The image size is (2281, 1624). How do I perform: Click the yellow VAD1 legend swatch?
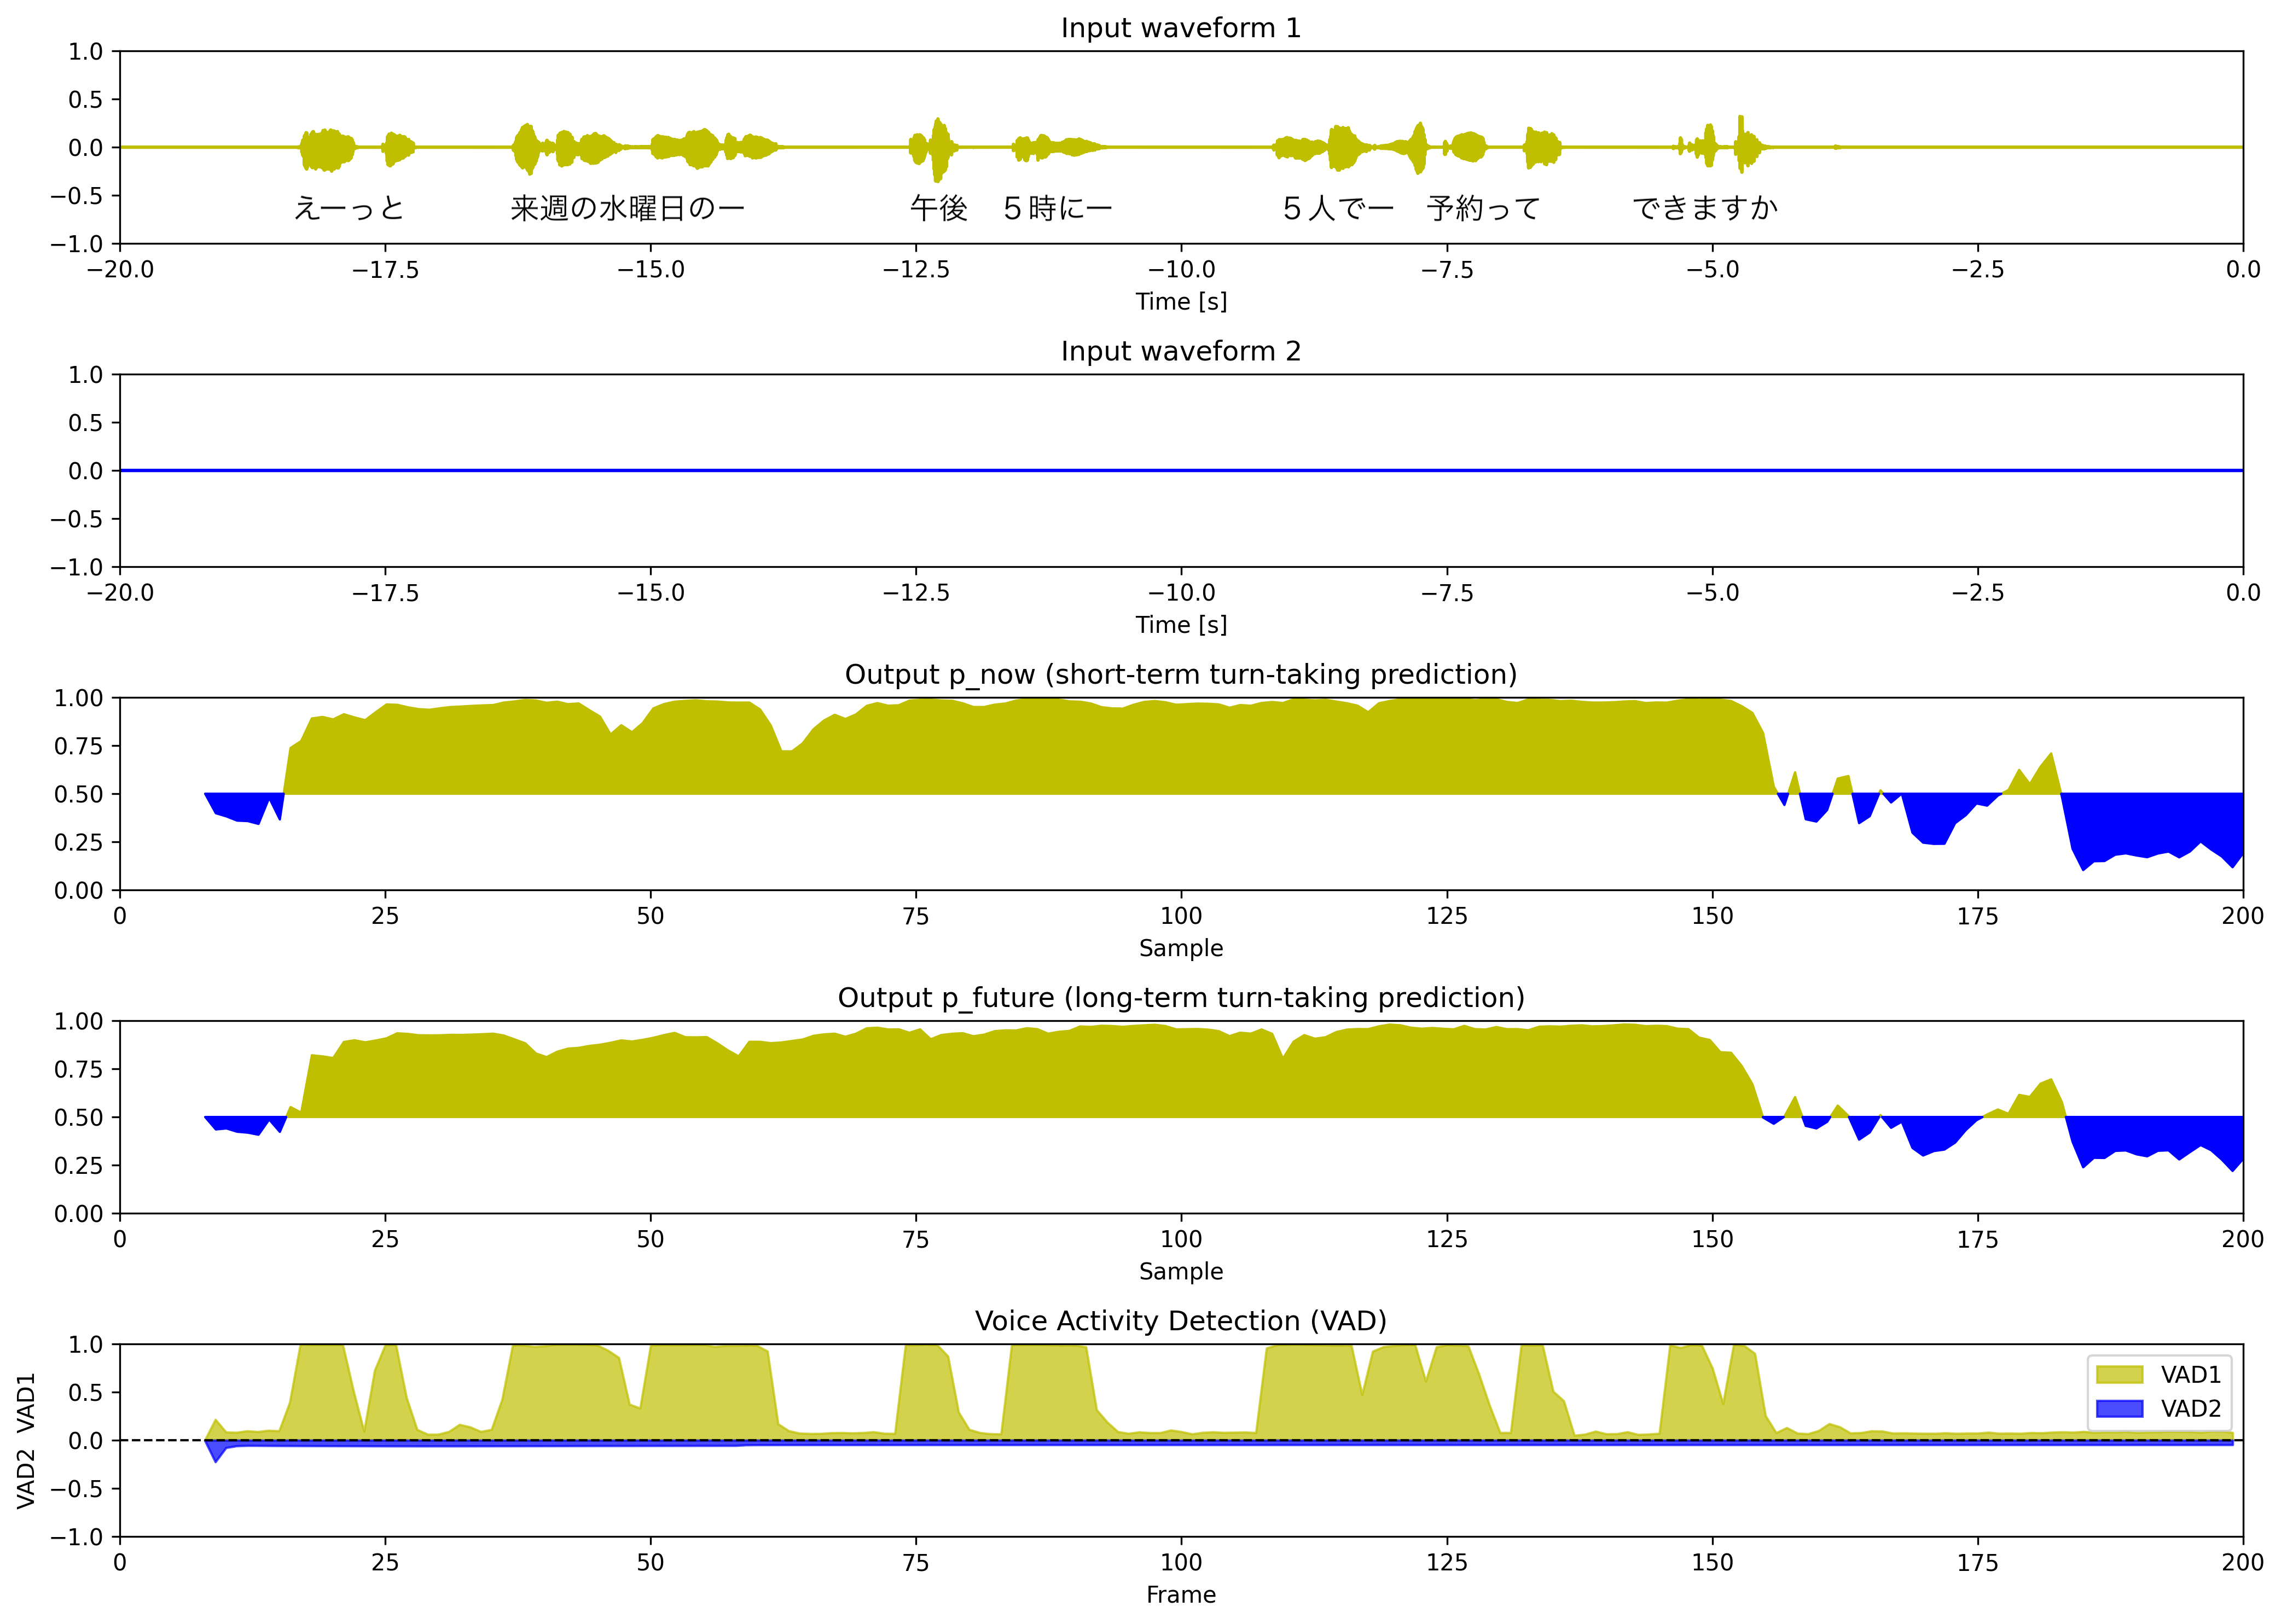pos(2119,1375)
